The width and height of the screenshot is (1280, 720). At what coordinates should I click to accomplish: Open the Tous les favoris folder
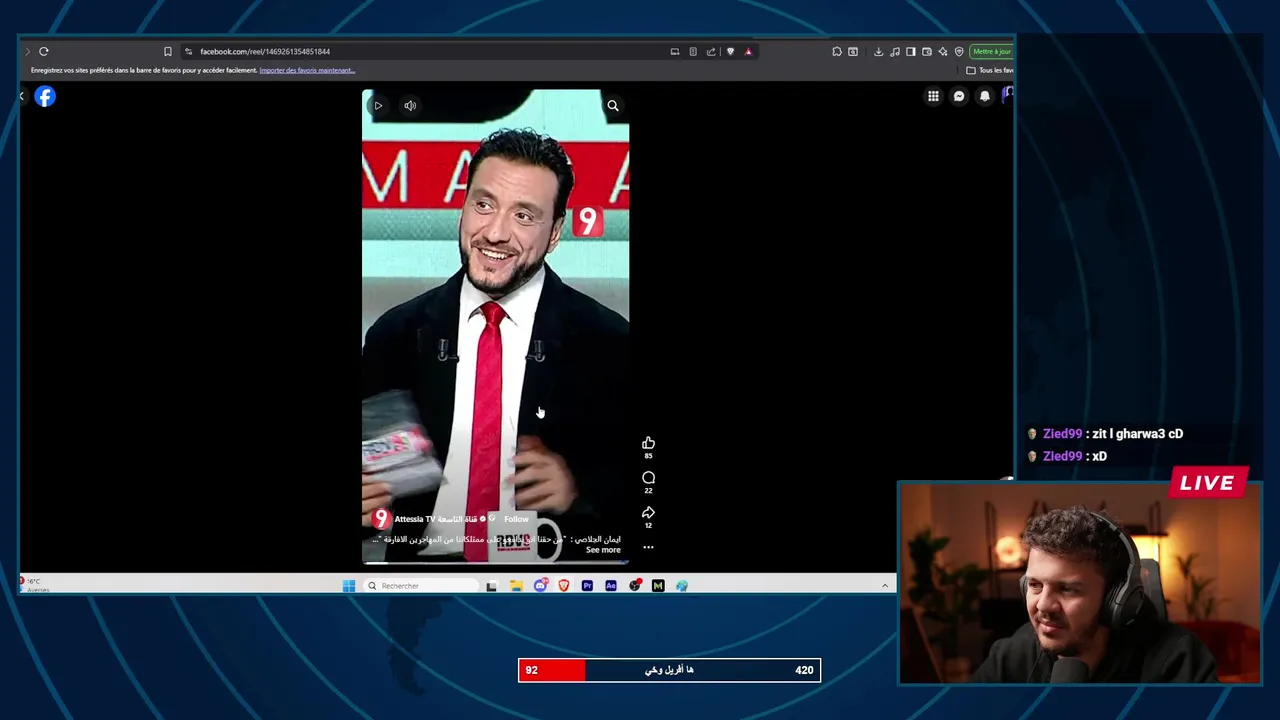click(990, 70)
